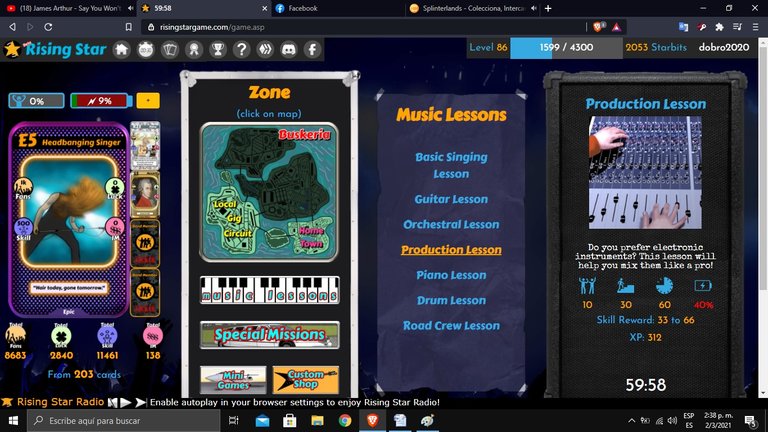
Task: Open the Discord icon
Action: click(289, 49)
